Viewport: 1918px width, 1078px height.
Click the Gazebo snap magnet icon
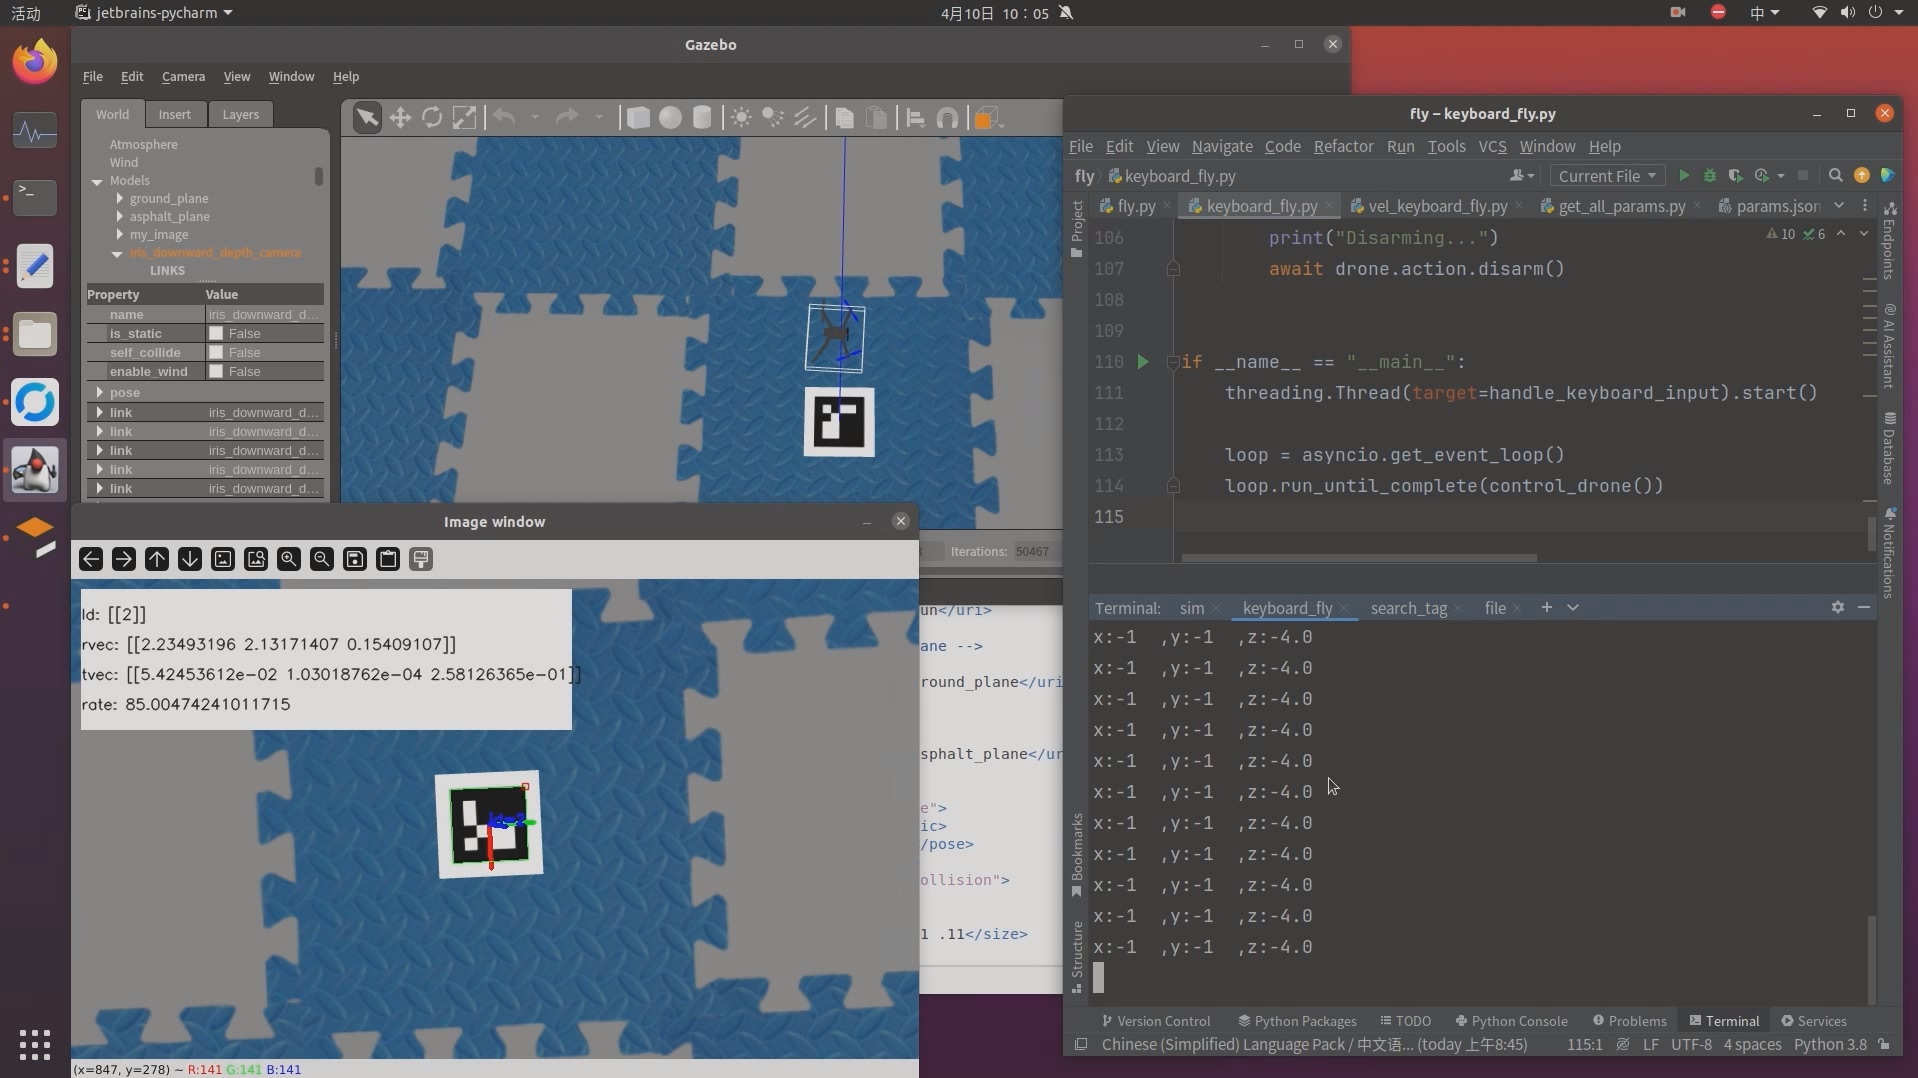point(947,118)
